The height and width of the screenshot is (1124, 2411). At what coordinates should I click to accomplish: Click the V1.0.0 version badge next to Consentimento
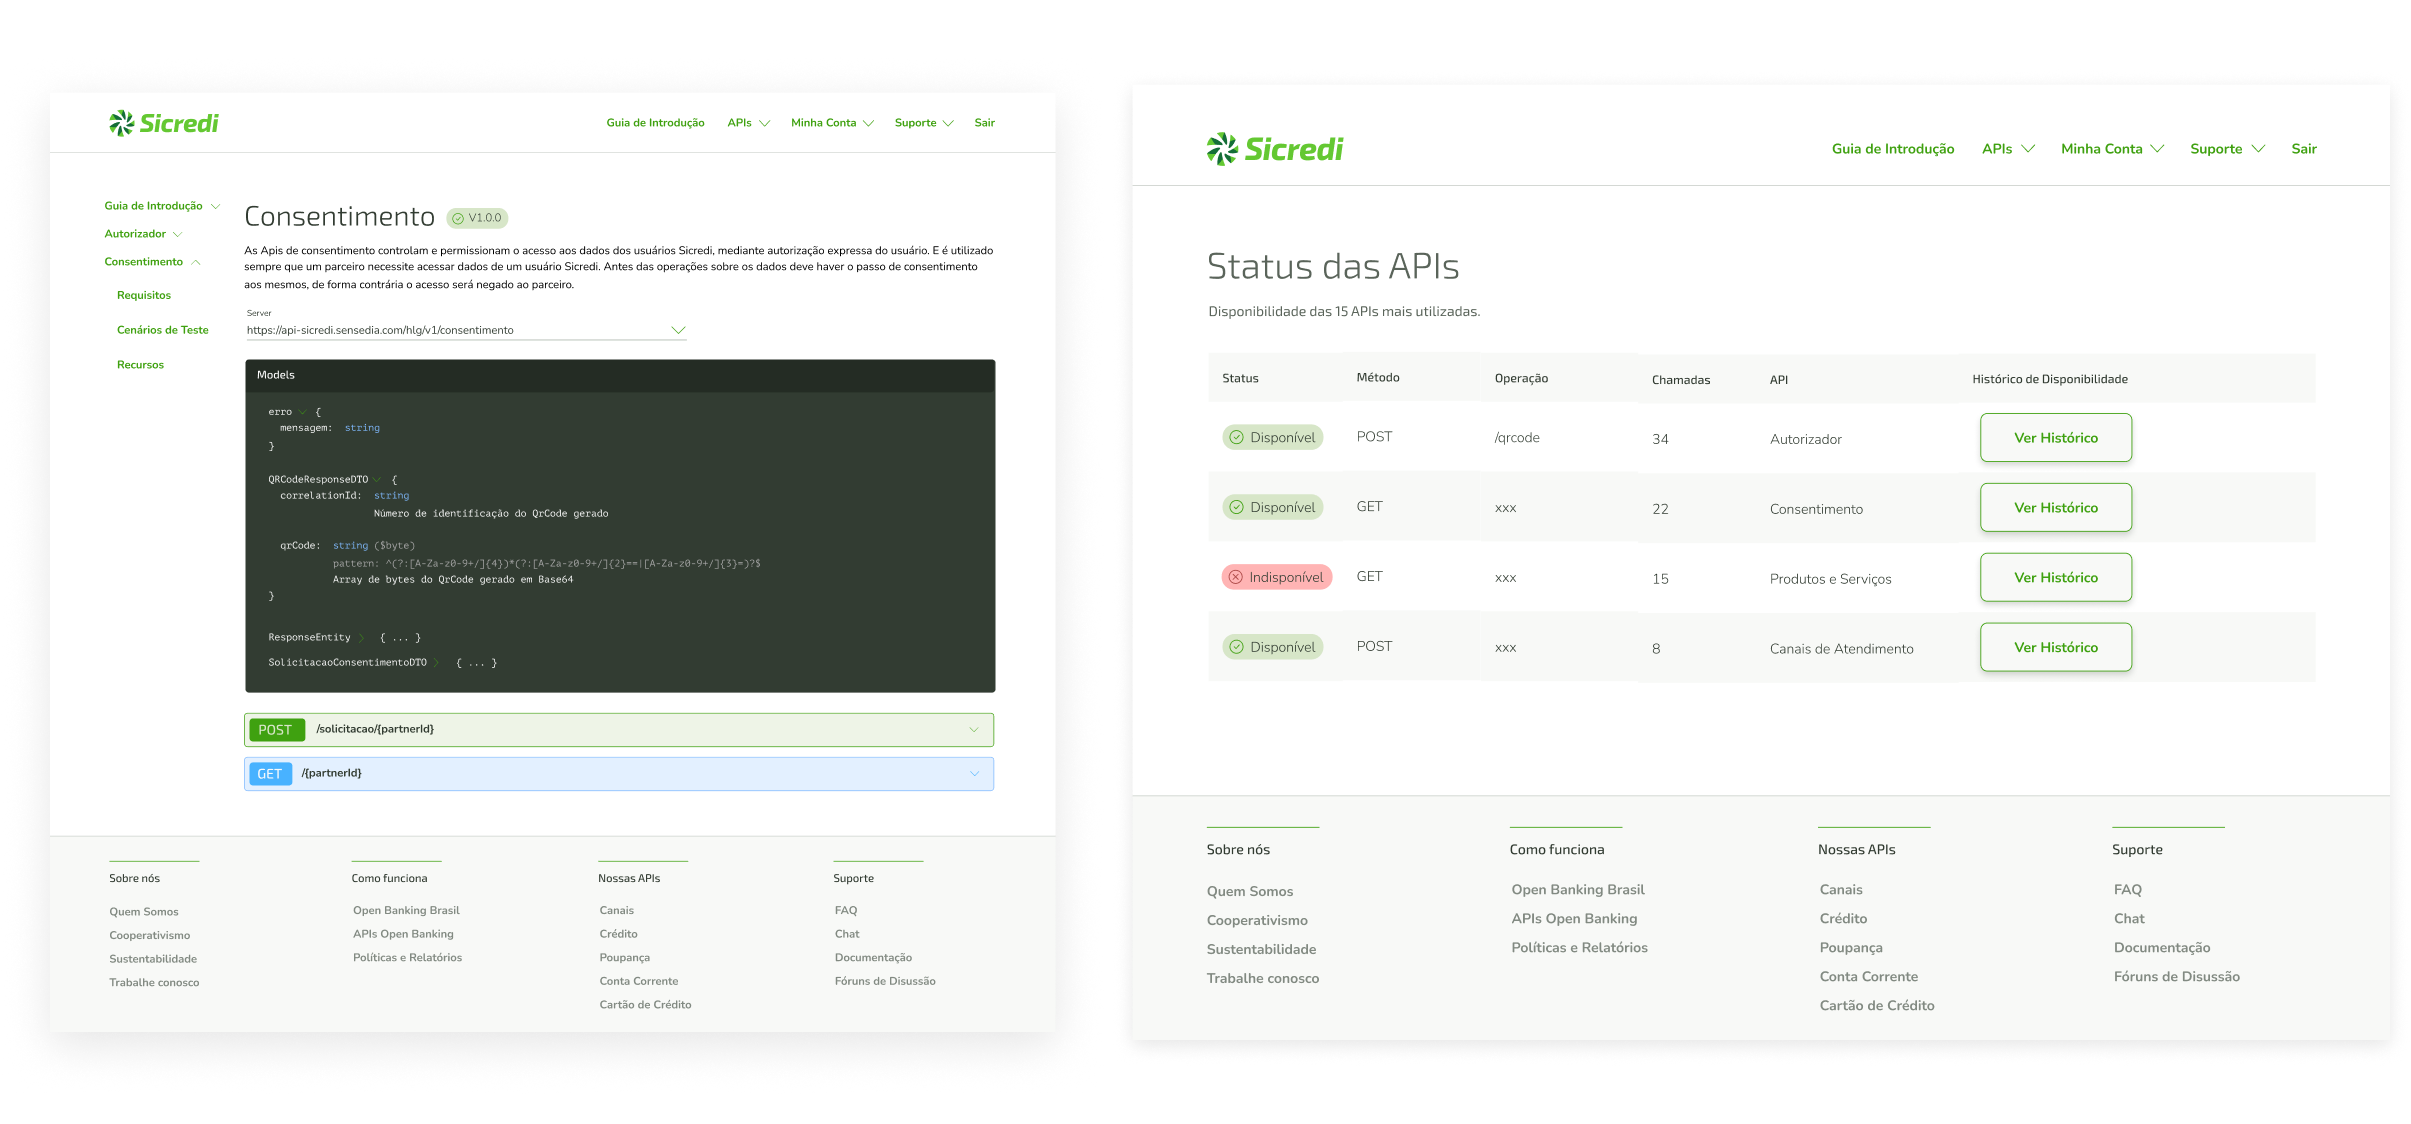[x=477, y=218]
